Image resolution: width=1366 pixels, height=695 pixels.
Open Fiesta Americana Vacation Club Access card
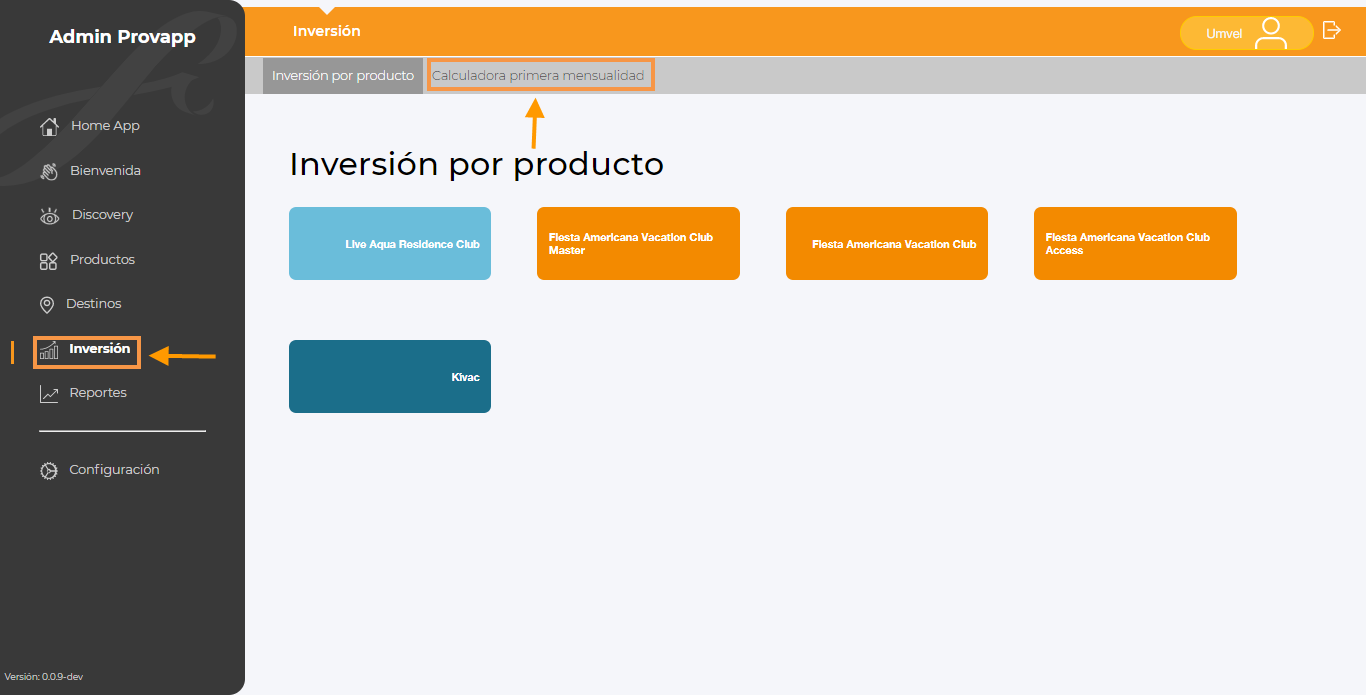[x=1135, y=243]
